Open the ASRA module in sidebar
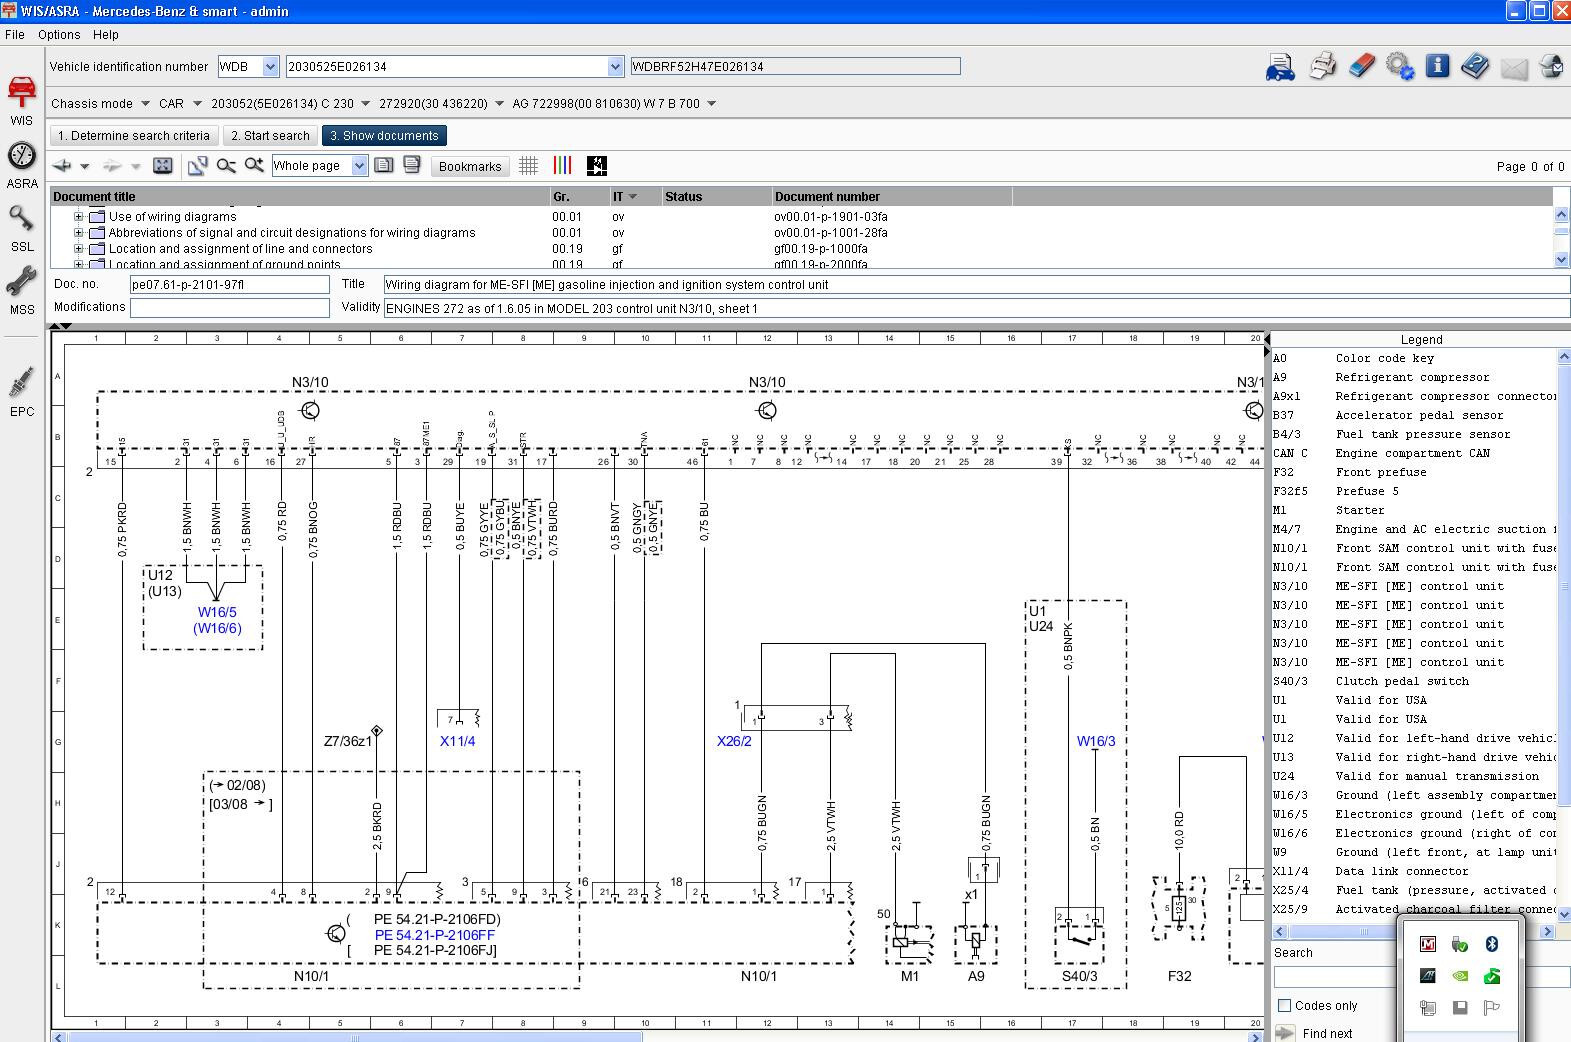Screen dimensions: 1571x1042 (x=22, y=164)
